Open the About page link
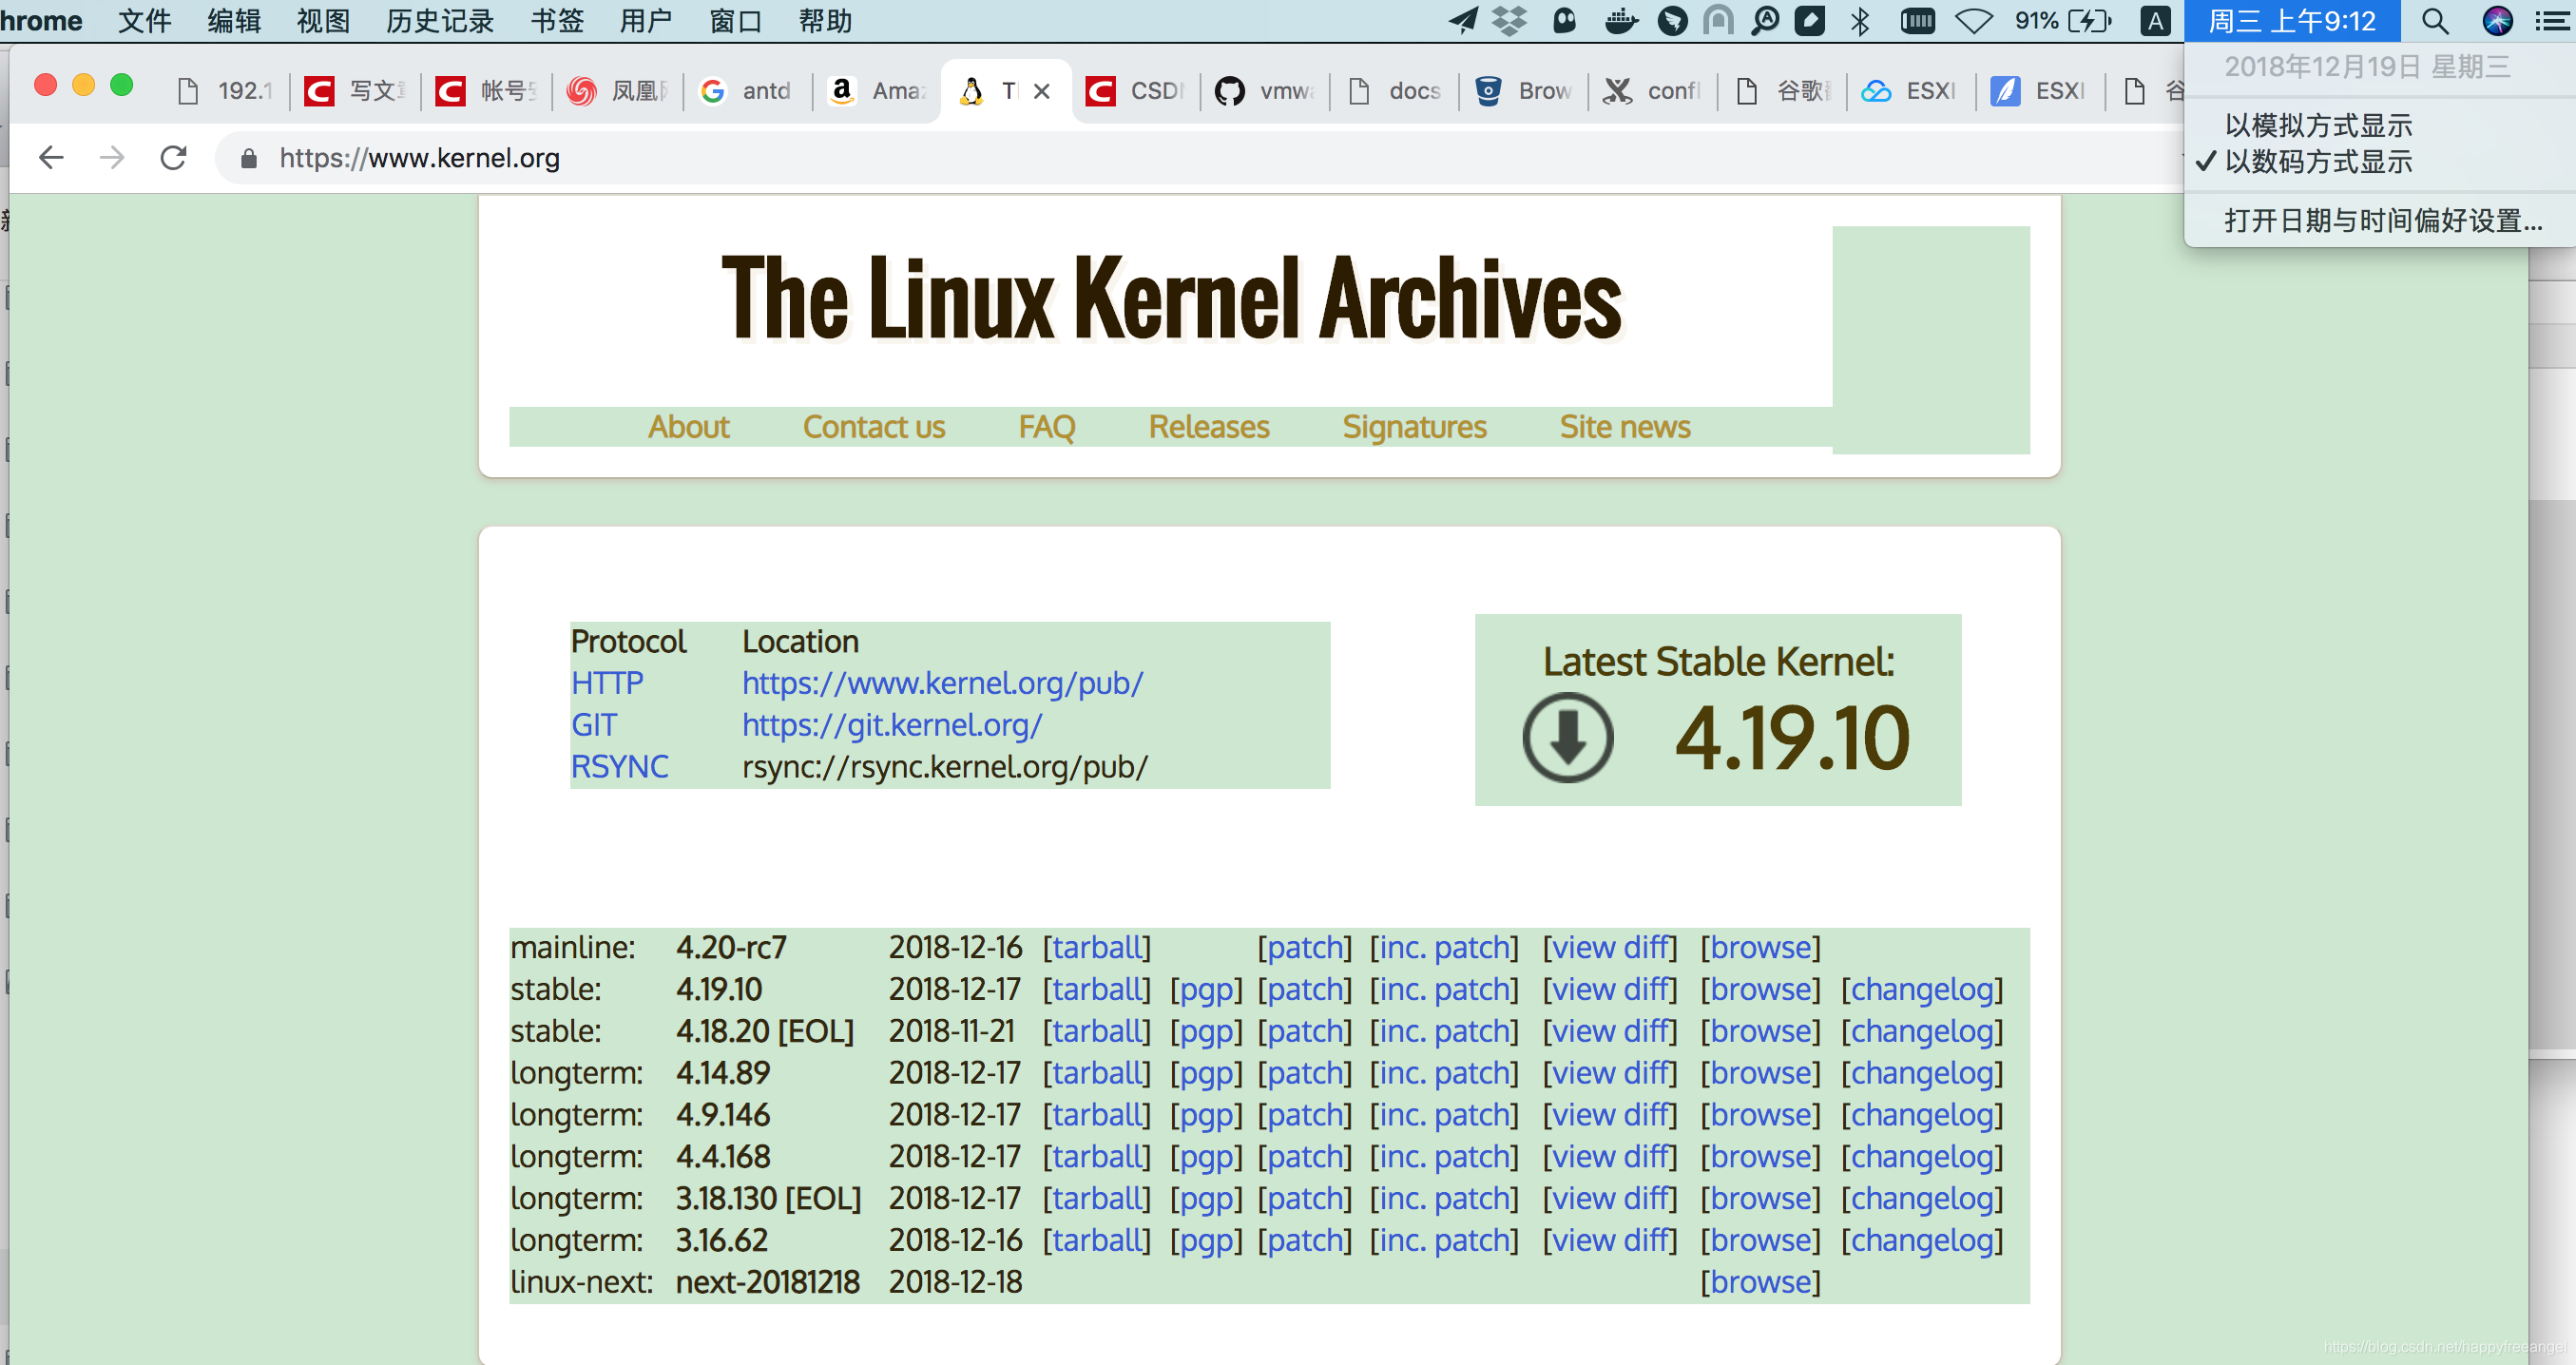The height and width of the screenshot is (1365, 2576). (x=689, y=427)
